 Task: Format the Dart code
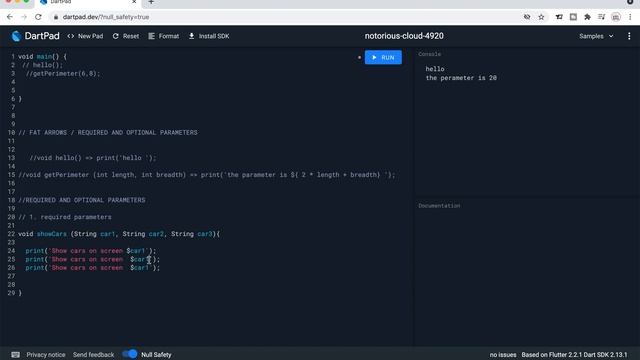pos(163,36)
